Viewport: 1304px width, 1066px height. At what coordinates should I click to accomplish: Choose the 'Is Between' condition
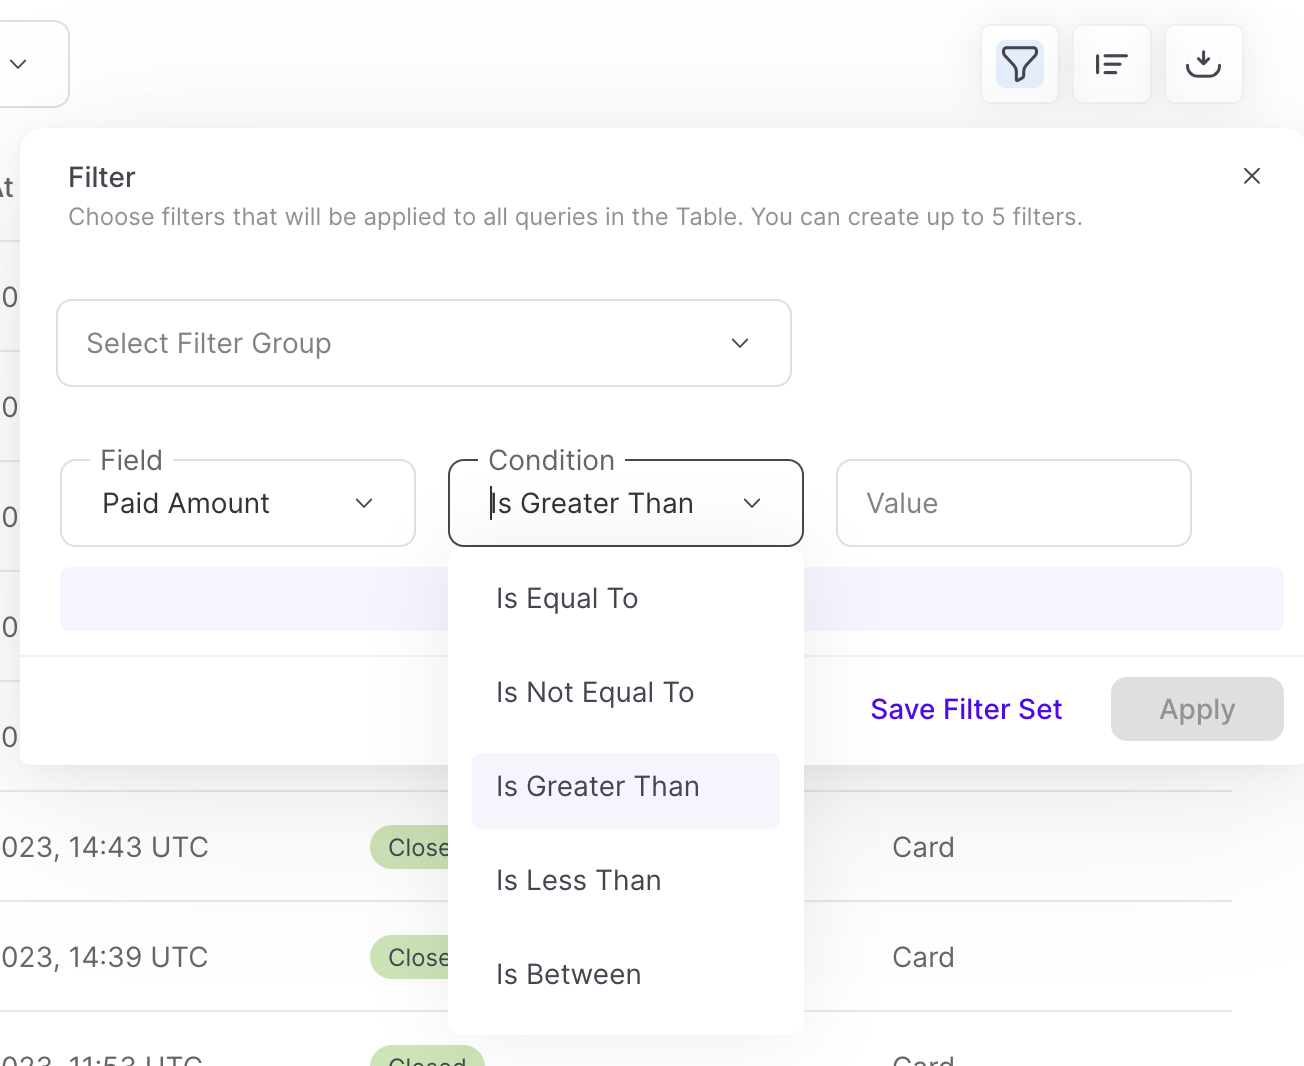coord(569,974)
